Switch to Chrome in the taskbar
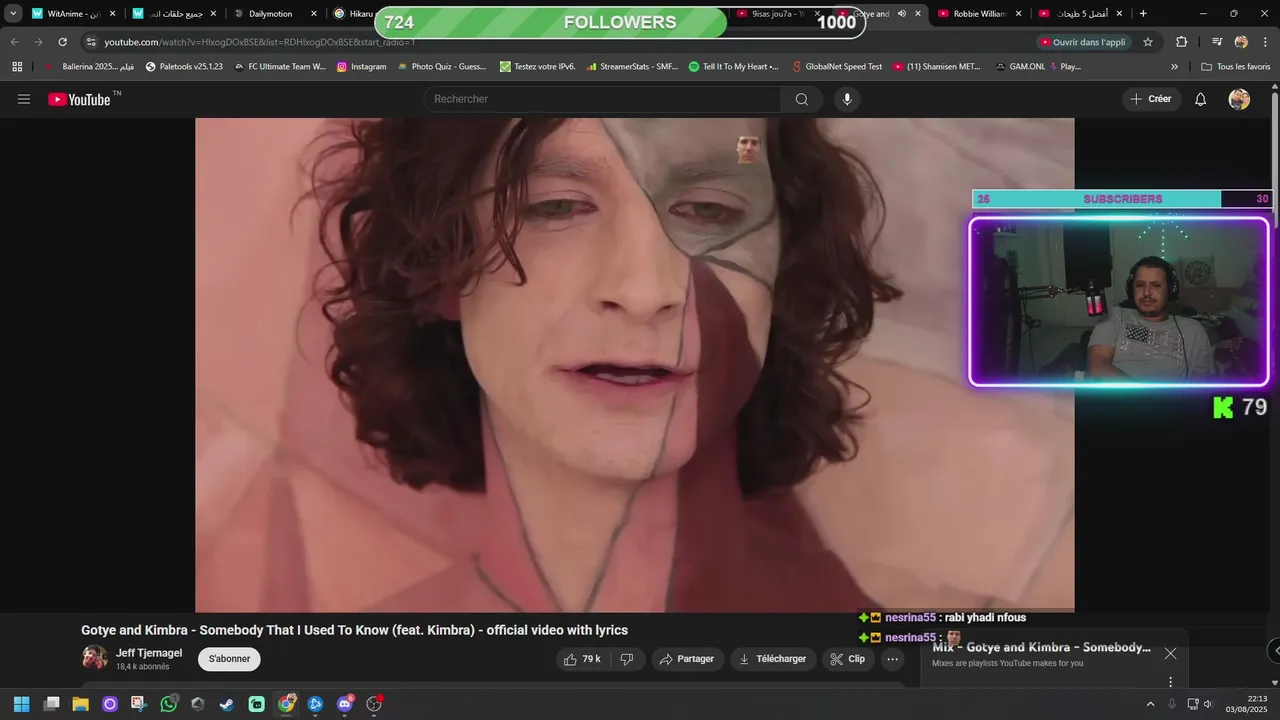1280x720 pixels. click(x=286, y=704)
